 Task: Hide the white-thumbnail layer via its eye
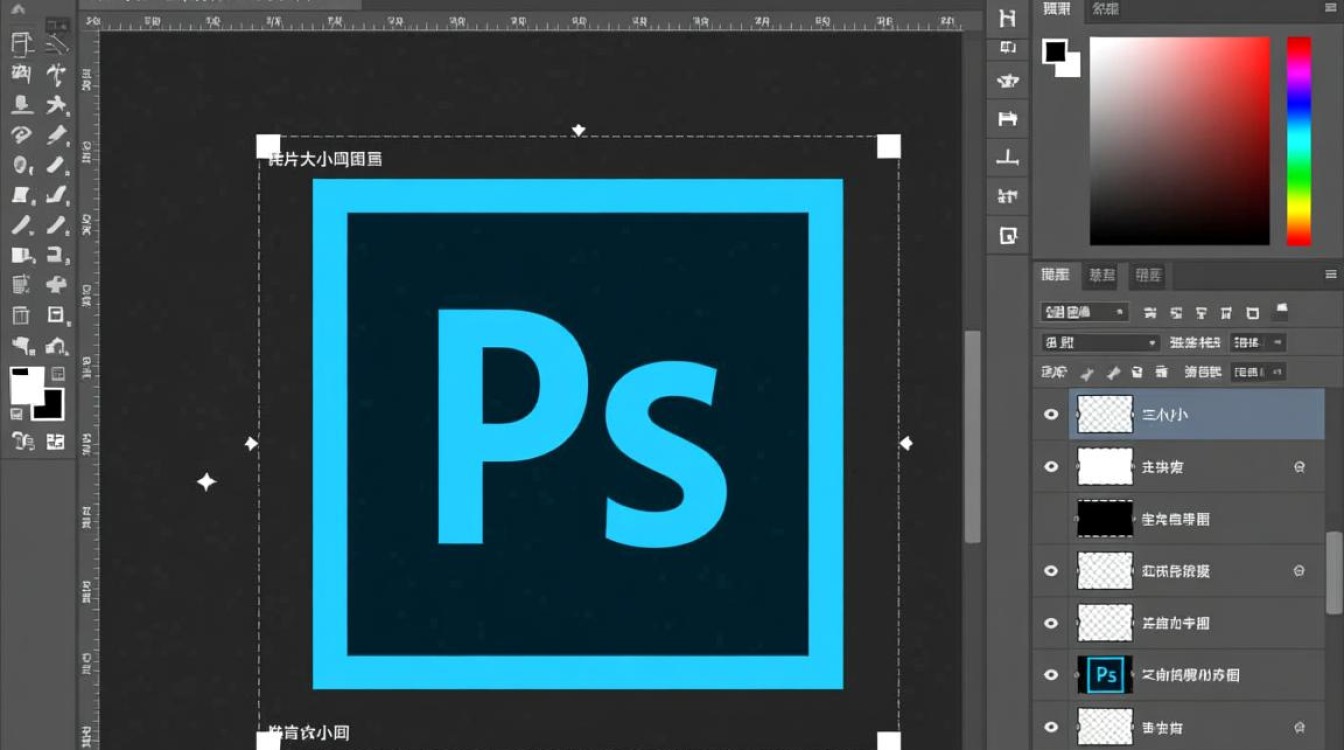1051,467
